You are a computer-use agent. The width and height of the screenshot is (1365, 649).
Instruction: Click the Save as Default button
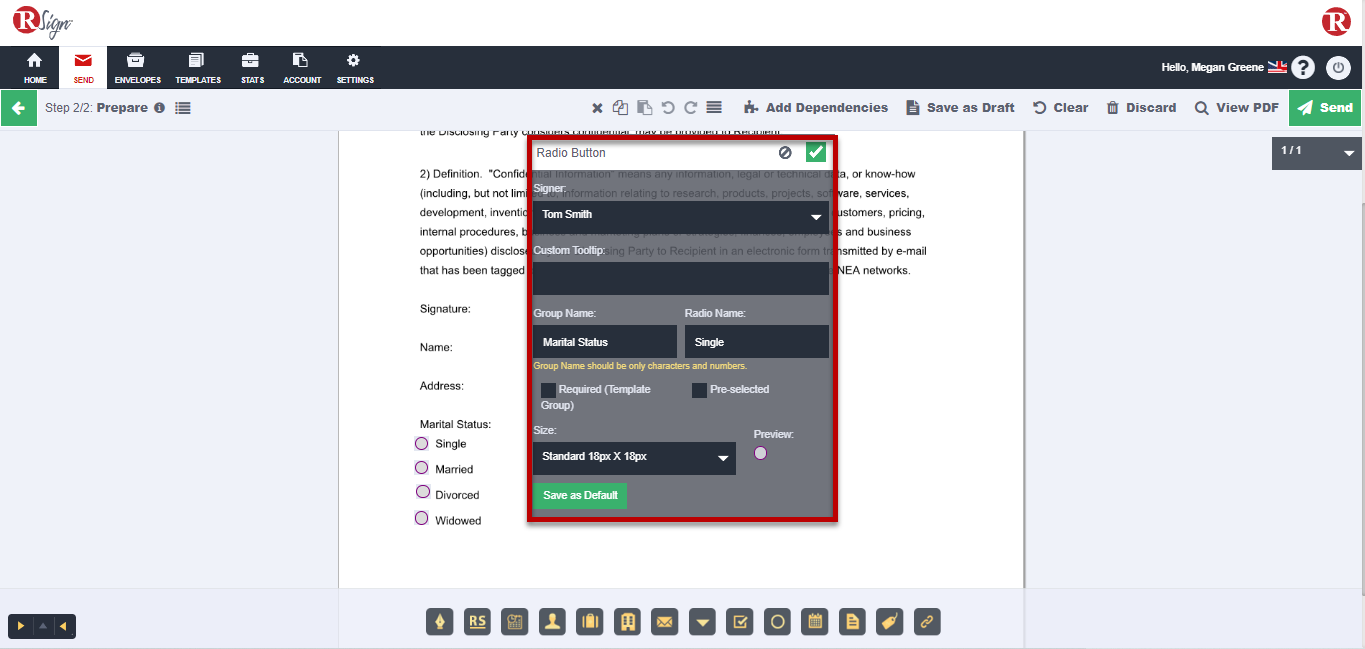pyautogui.click(x=580, y=496)
